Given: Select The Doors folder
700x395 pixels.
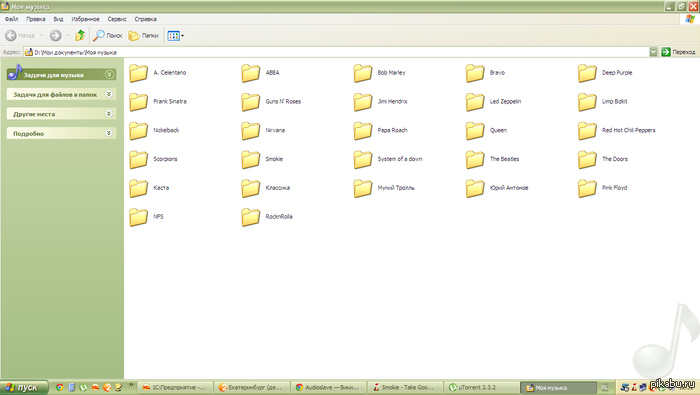Looking at the screenshot, I should pyautogui.click(x=602, y=159).
